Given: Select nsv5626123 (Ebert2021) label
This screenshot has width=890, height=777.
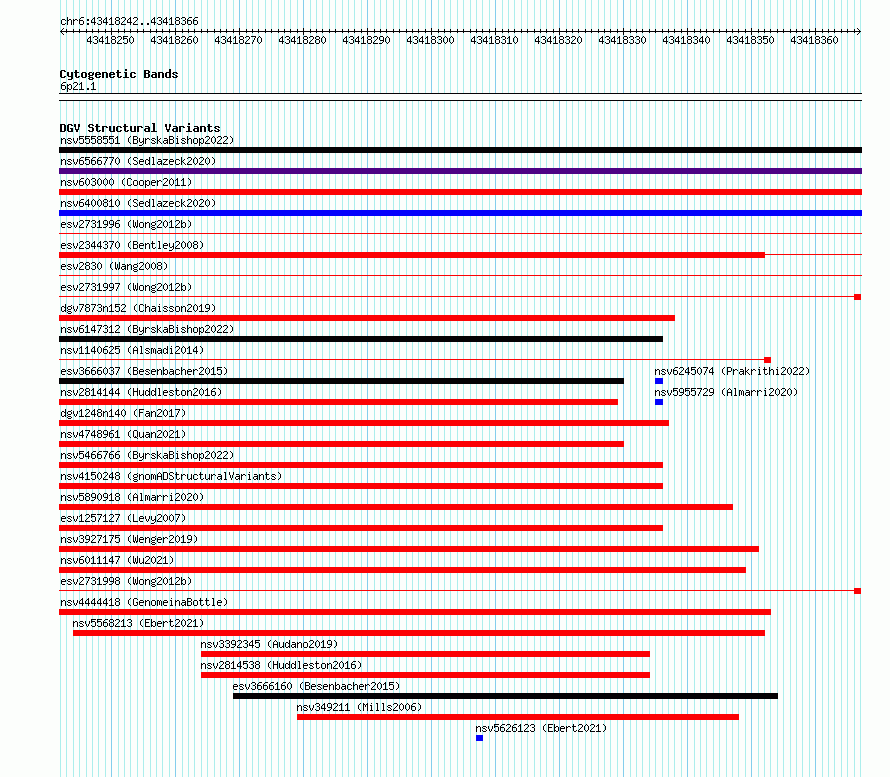Looking at the screenshot, I should [541, 728].
